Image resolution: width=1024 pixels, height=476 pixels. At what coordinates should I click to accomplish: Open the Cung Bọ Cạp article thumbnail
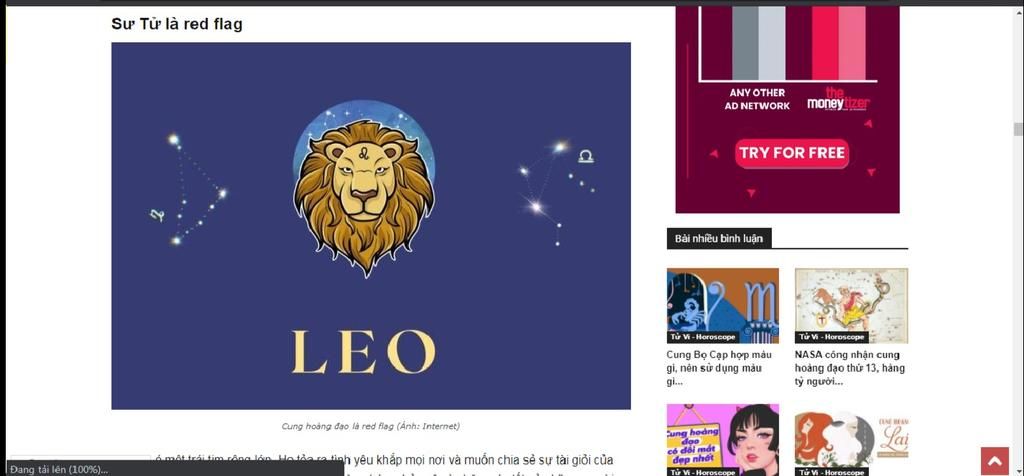point(722,306)
